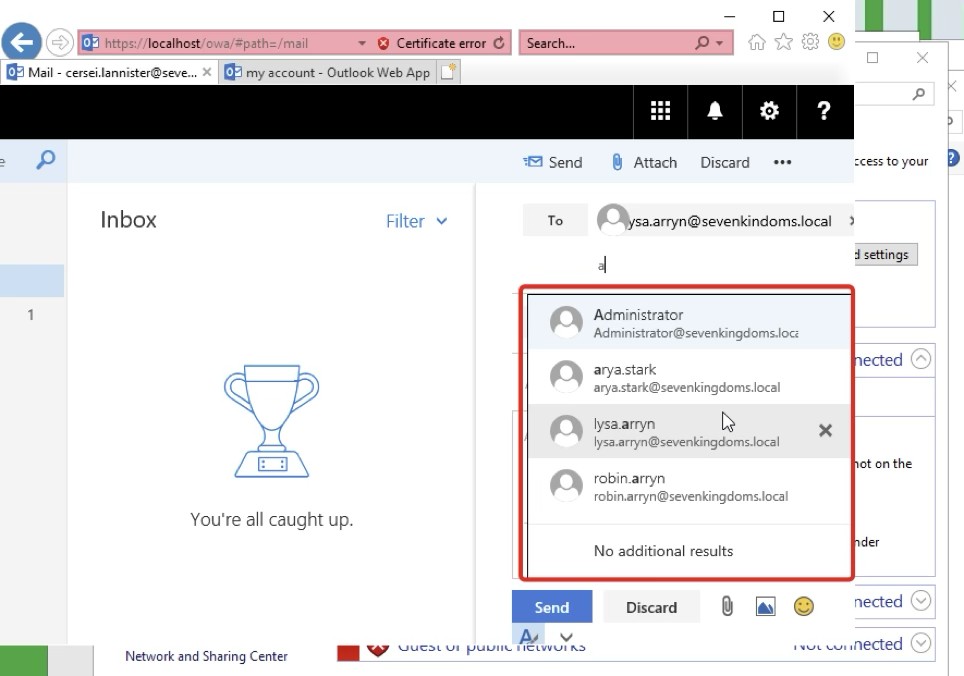The width and height of the screenshot is (964, 676).
Task: Expand the Filter dropdown
Action: pyautogui.click(x=416, y=221)
